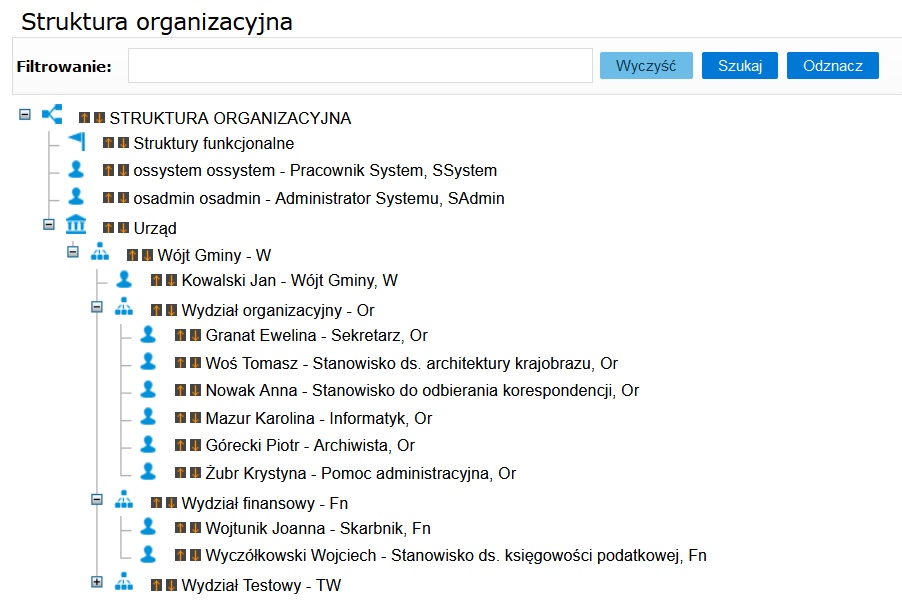Click the org-chart icon of Wydział finansowy

click(x=124, y=500)
